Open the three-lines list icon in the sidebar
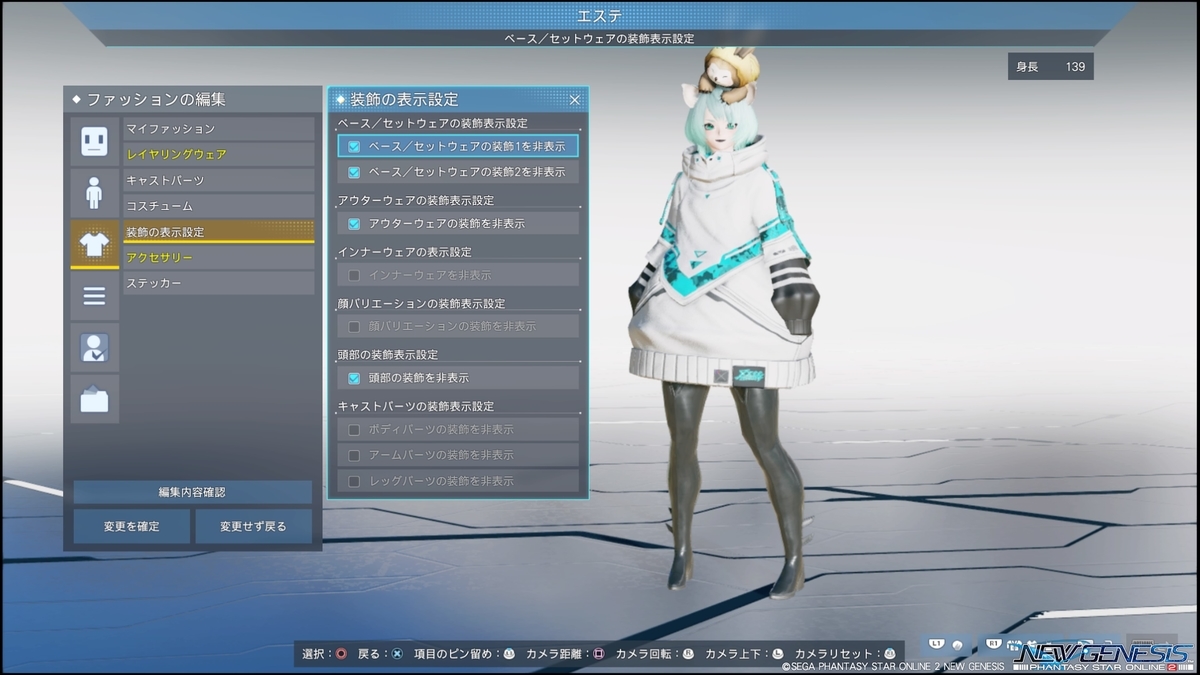The image size is (1200, 675). tap(94, 296)
